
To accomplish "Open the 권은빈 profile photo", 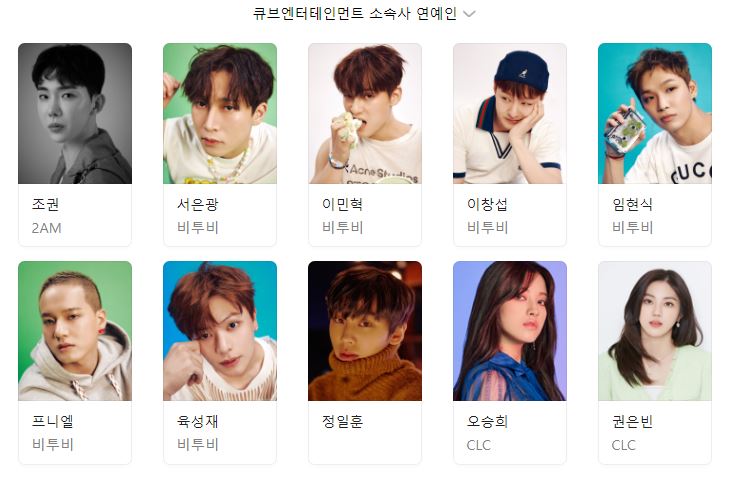I will click(655, 331).
